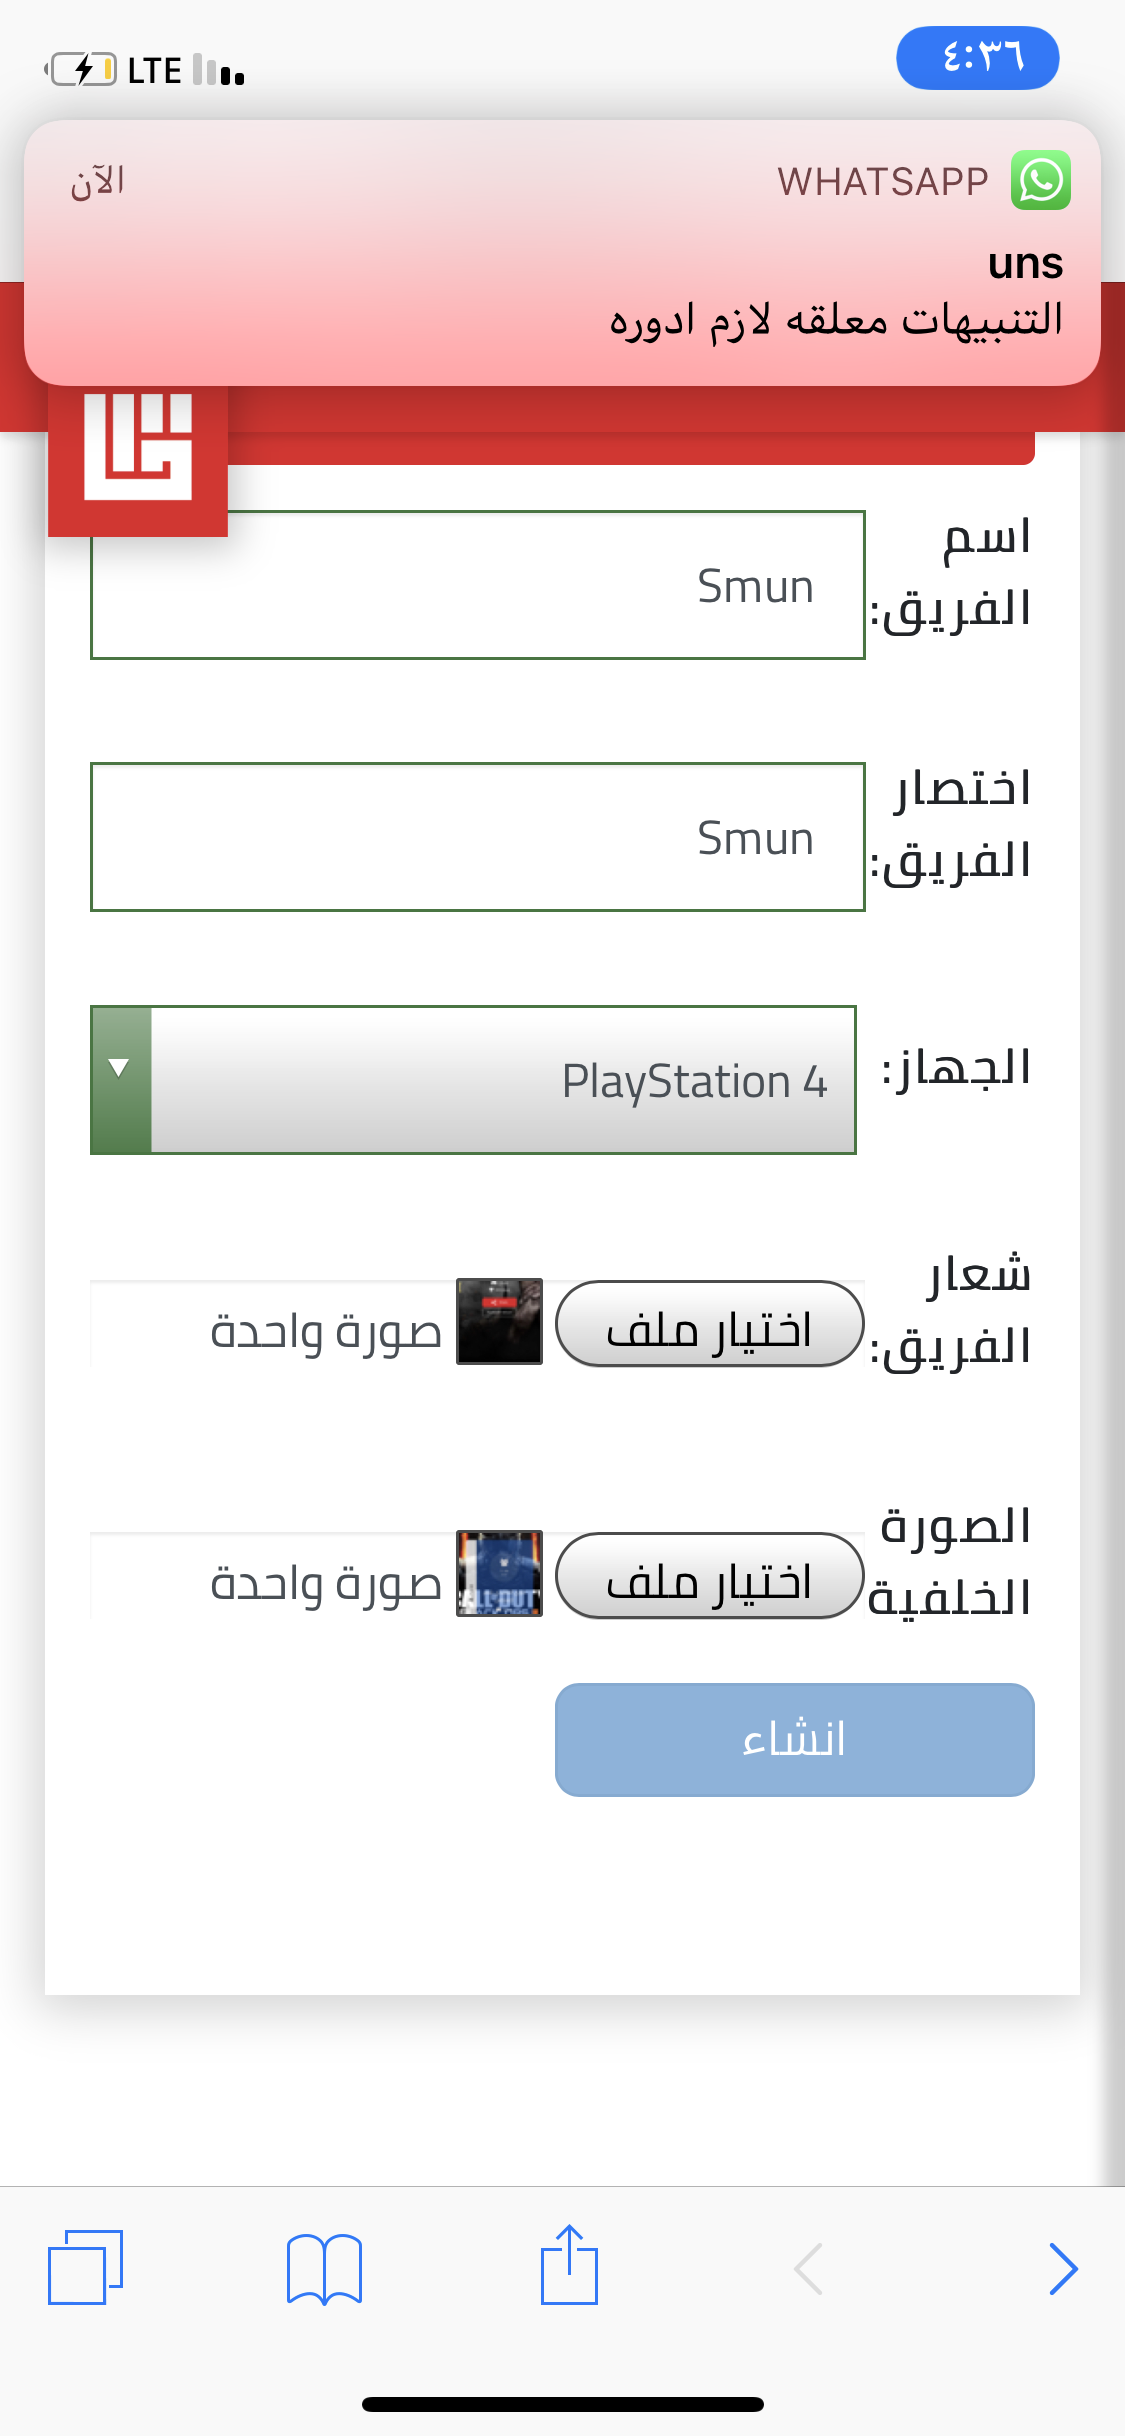Open the bookmarks book icon
This screenshot has width=1125, height=2436.
pos(324,2267)
